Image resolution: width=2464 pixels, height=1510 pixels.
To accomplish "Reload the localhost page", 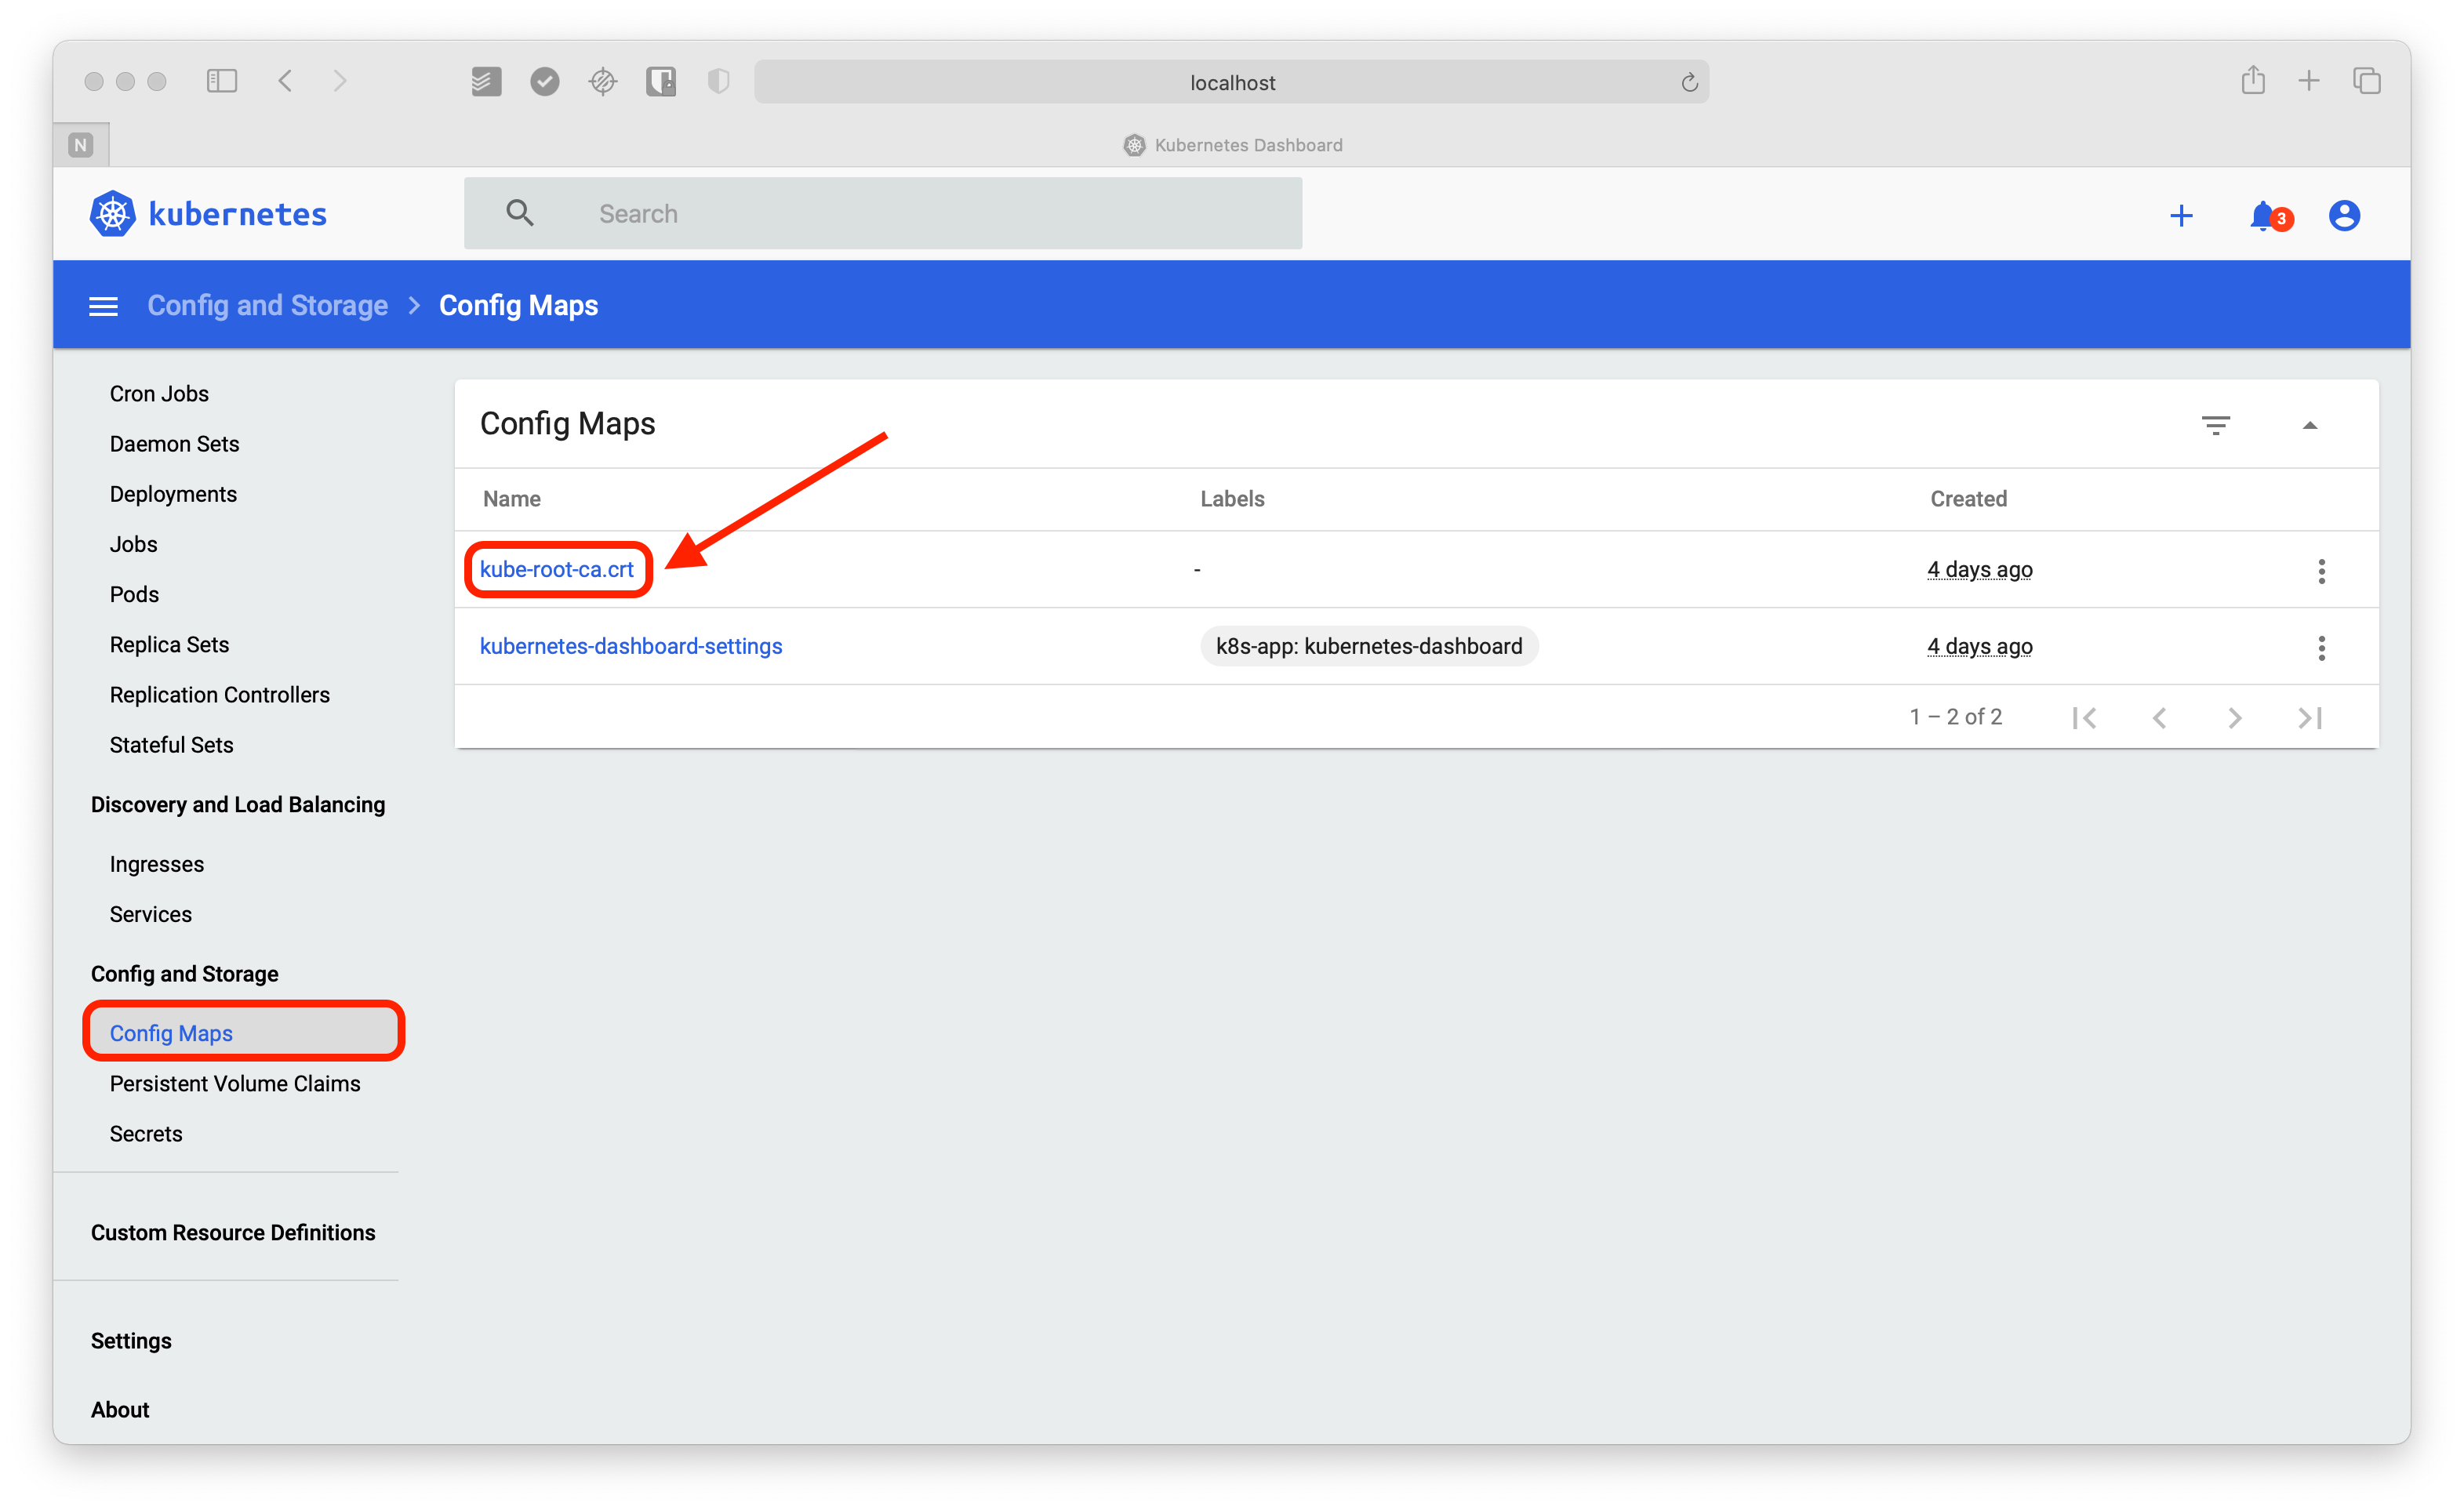I will (x=1689, y=82).
